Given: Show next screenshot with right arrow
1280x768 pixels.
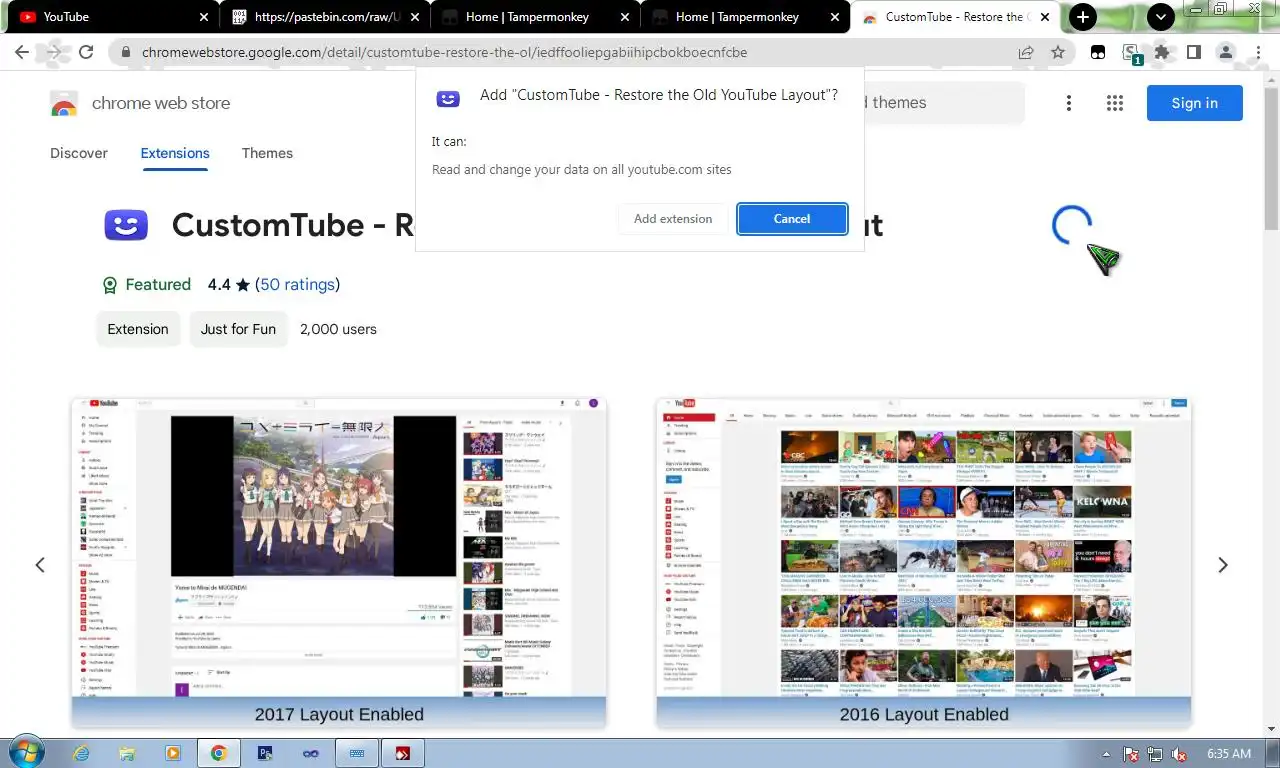Looking at the screenshot, I should click(1222, 565).
